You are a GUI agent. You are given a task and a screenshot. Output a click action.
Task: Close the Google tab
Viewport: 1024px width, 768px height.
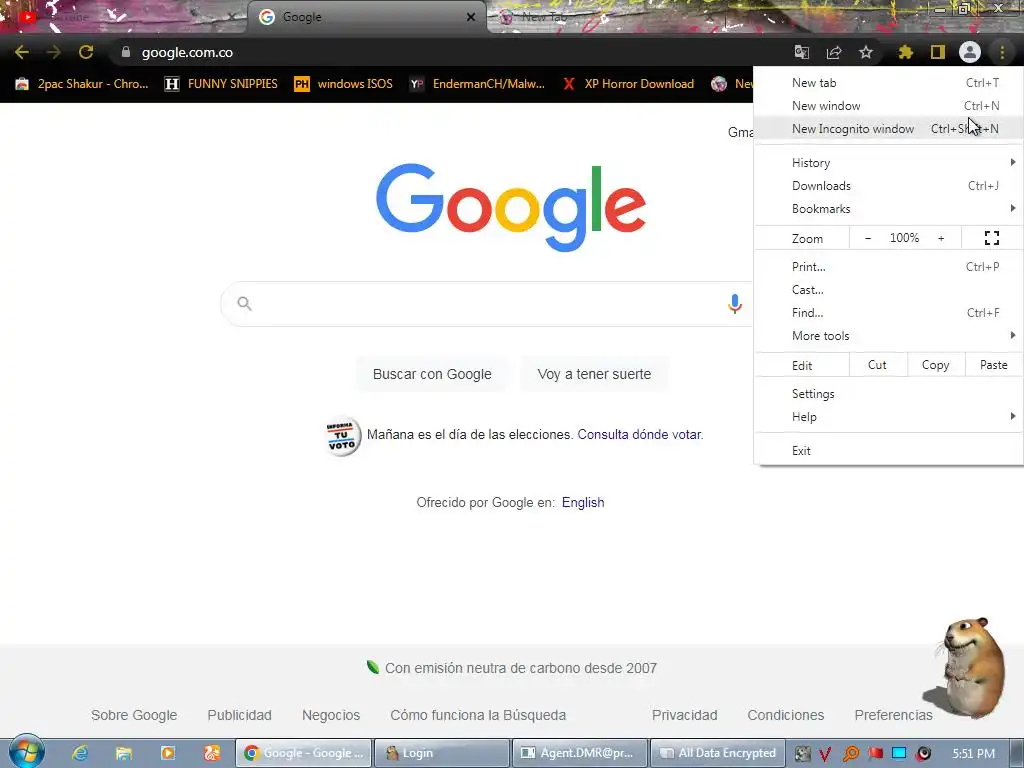(x=471, y=17)
